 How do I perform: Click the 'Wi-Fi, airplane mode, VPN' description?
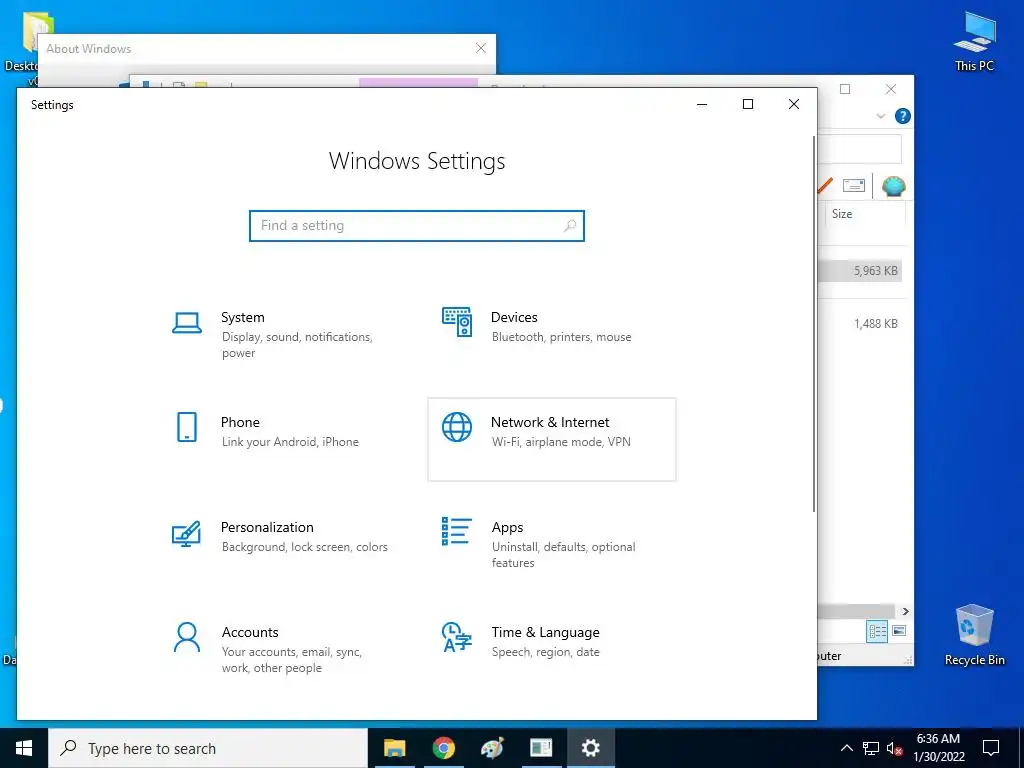562,442
